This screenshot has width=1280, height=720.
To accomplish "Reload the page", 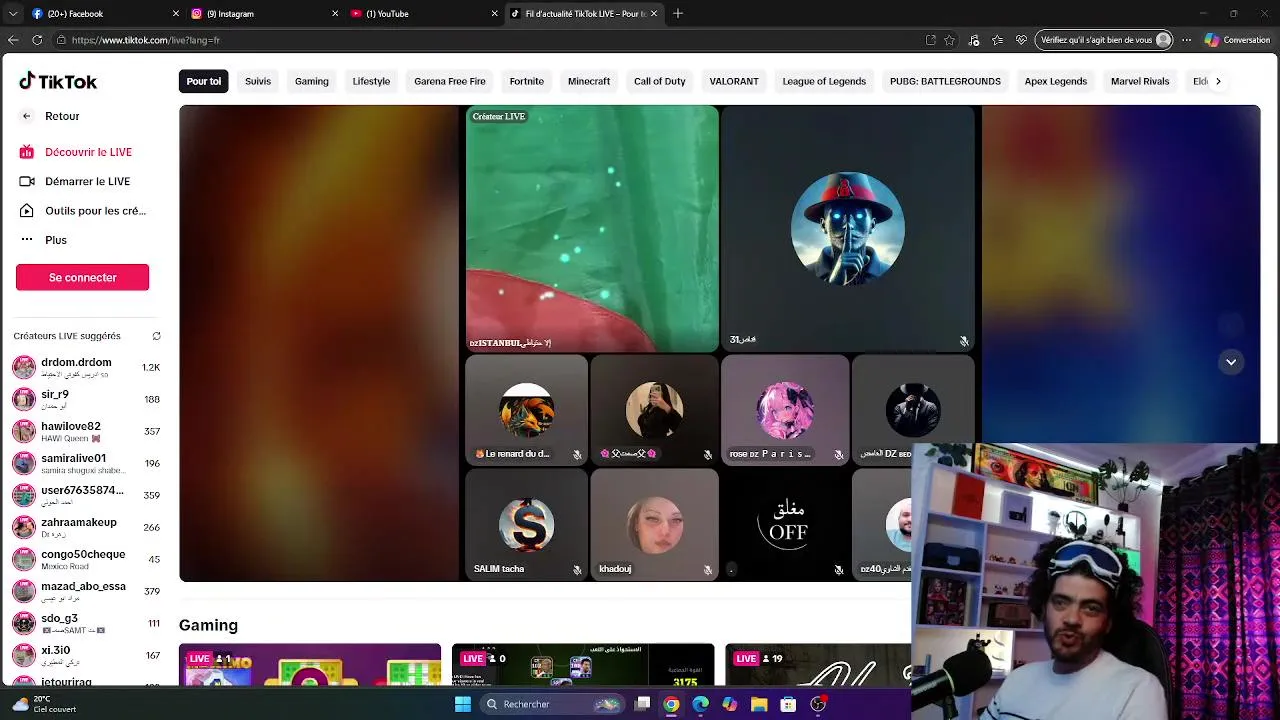I will pyautogui.click(x=37, y=40).
